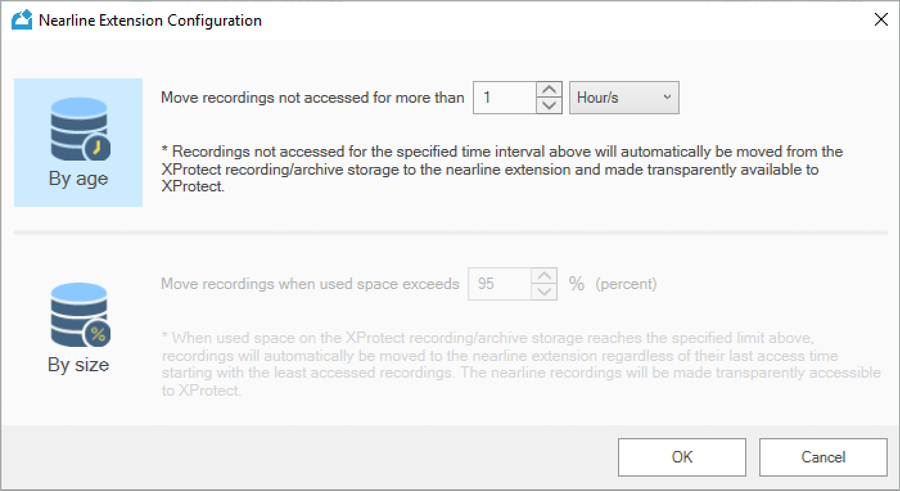Click the 'By age' label
The image size is (900, 491).
click(78, 179)
